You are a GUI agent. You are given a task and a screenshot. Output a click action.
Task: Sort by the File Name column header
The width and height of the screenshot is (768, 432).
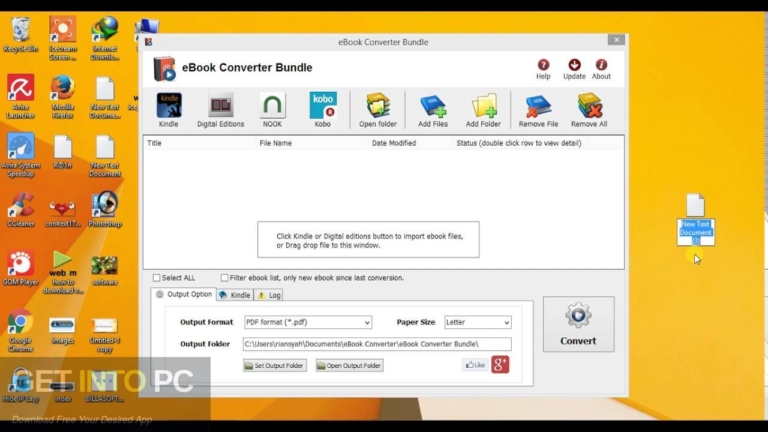point(276,143)
